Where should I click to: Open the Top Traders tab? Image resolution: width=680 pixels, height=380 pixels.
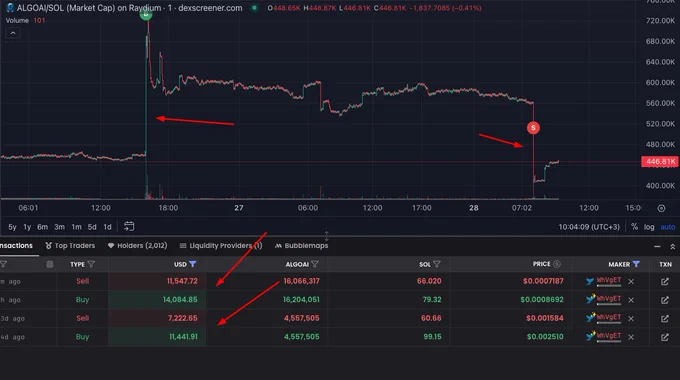pyautogui.click(x=70, y=246)
